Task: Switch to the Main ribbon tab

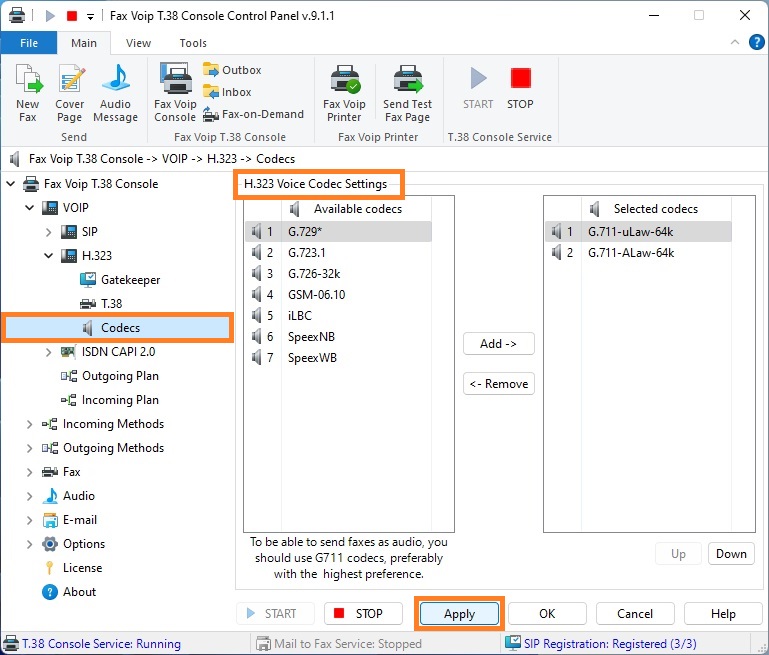Action: click(x=84, y=43)
